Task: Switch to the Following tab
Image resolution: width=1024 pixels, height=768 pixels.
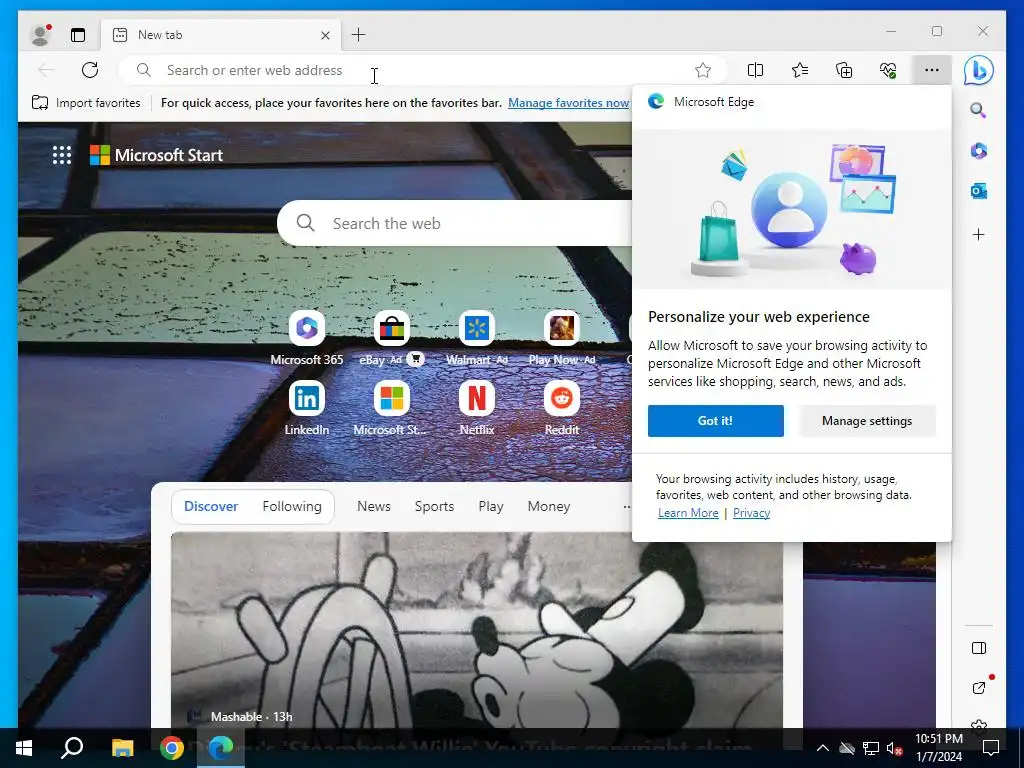Action: (x=292, y=506)
